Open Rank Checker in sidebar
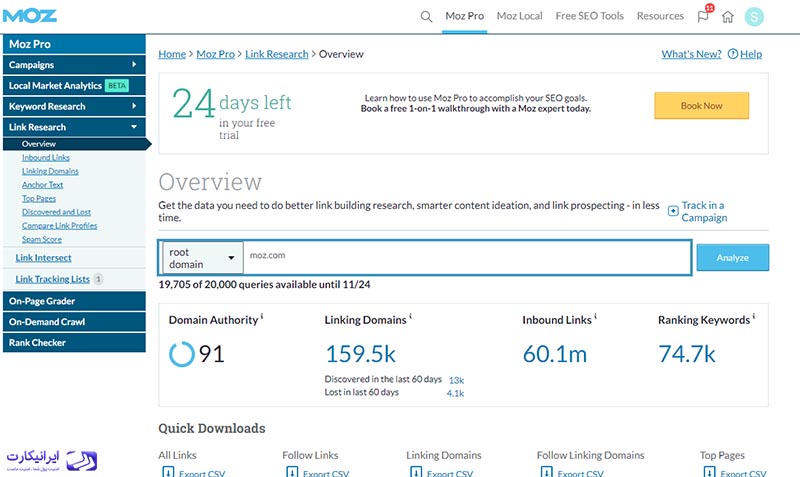800x477 pixels. pyautogui.click(x=74, y=343)
